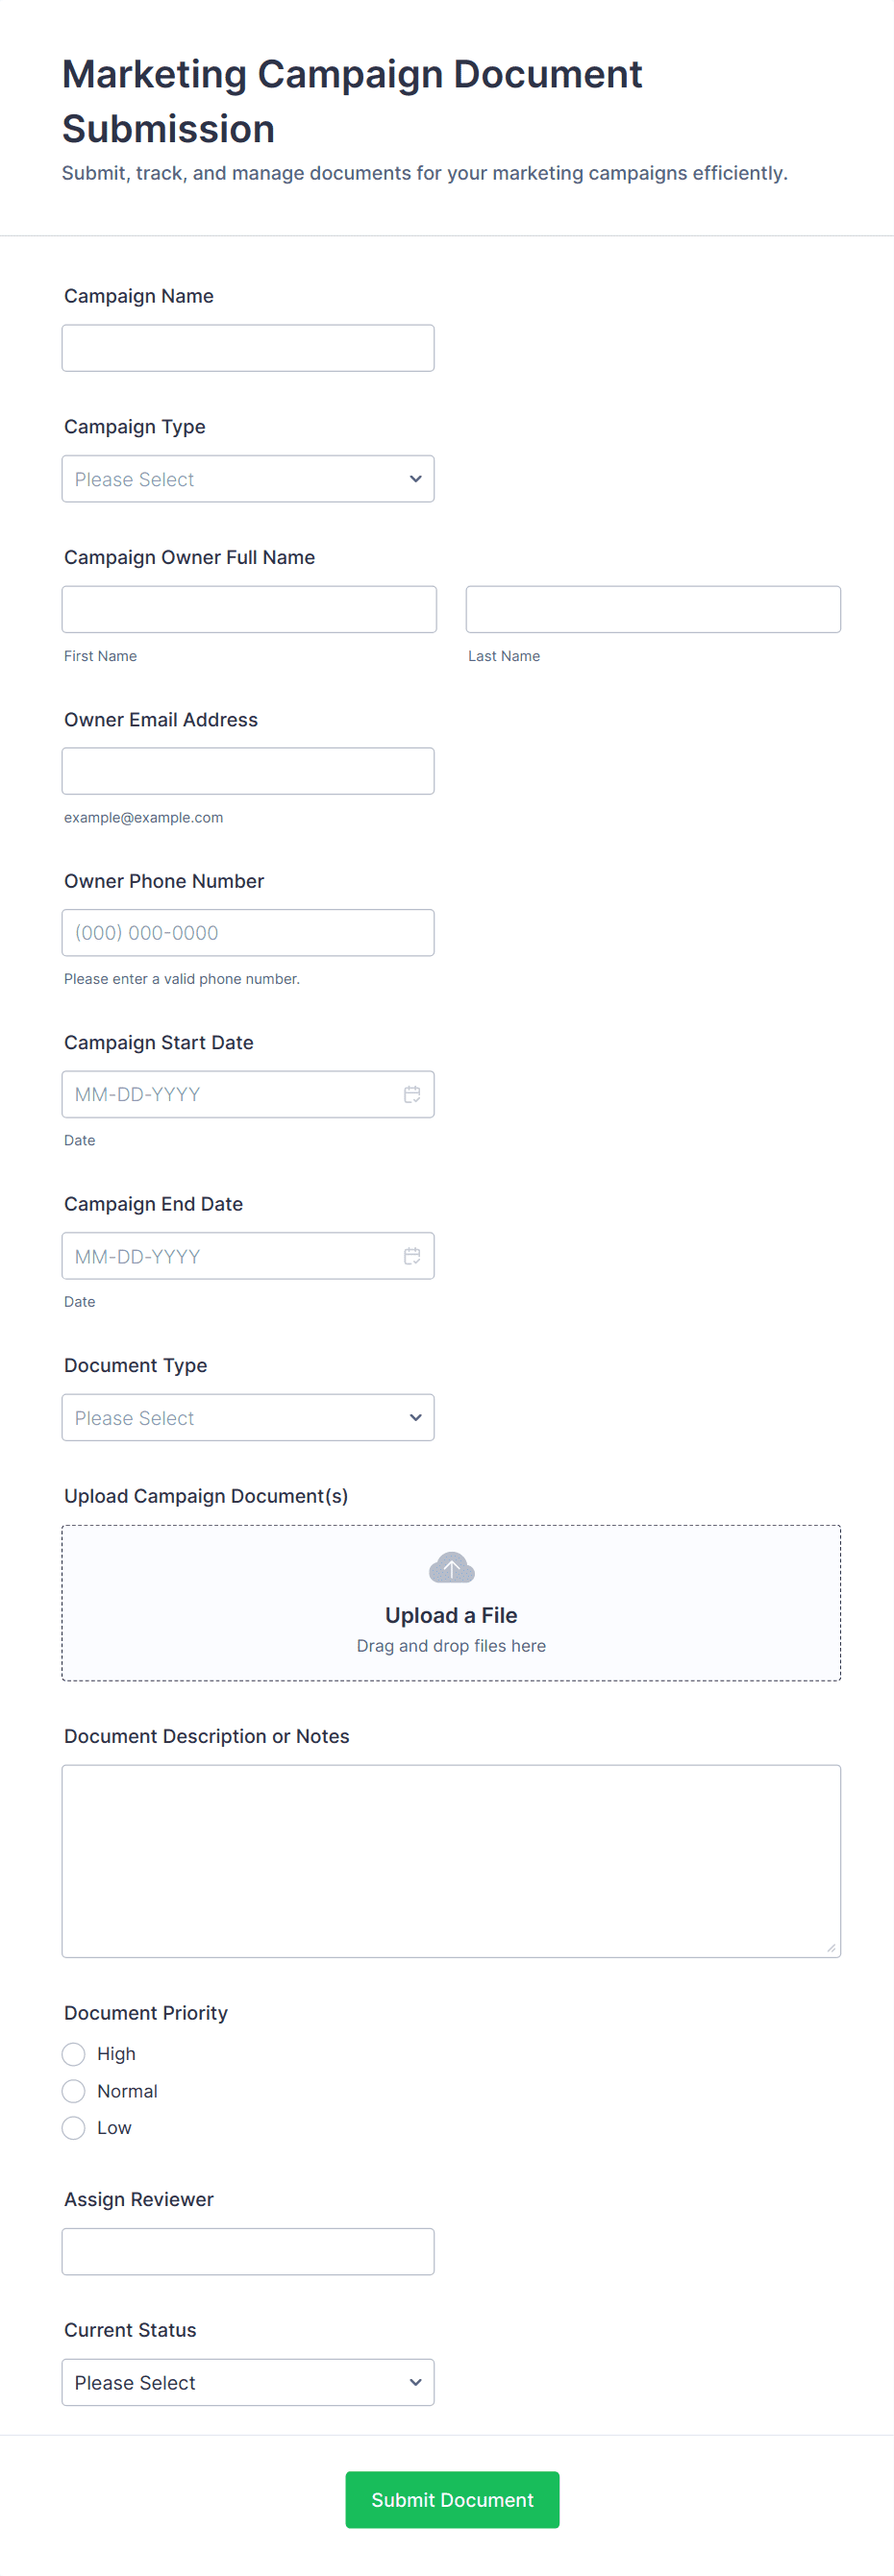Click the cloud upload icon
Image resolution: width=894 pixels, height=2576 pixels.
click(451, 1568)
